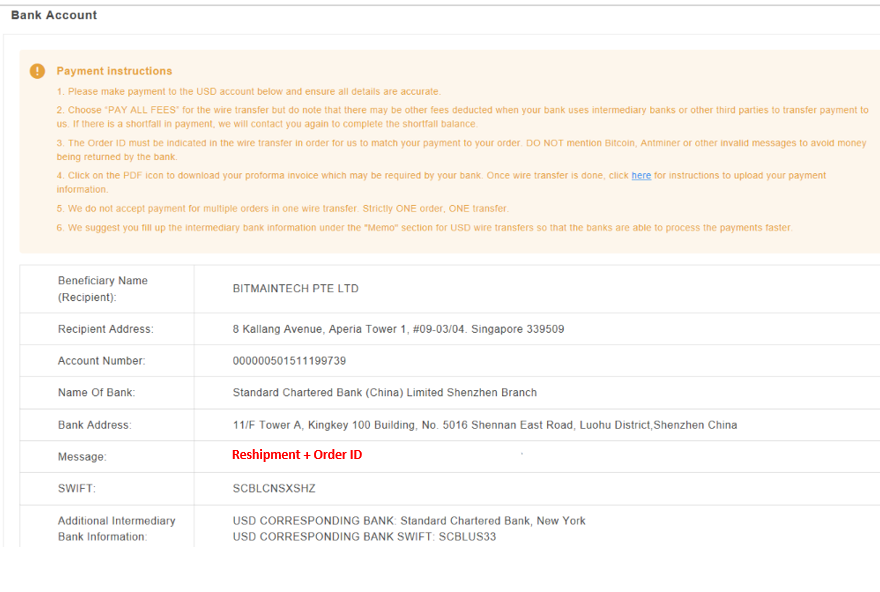The height and width of the screenshot is (592, 880).
Task: Click the 'Payment instructions' heading
Action: pos(114,71)
